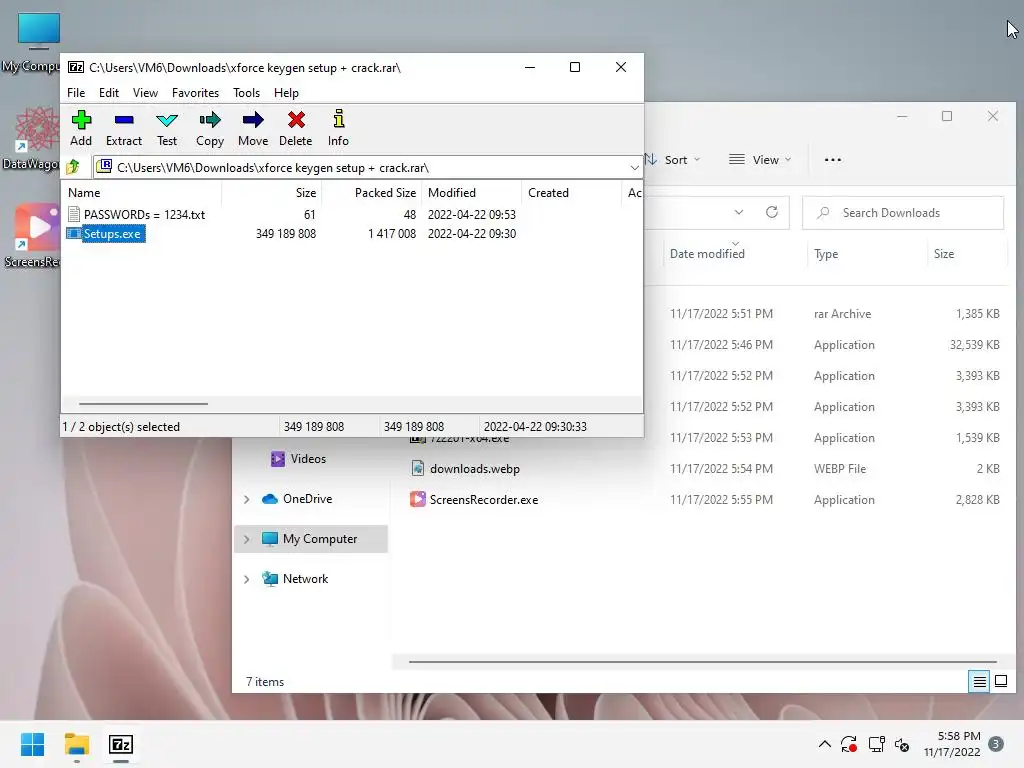This screenshot has height=768, width=1024.
Task: Click the Copy toolbar button in 7-Zip
Action: [x=210, y=128]
